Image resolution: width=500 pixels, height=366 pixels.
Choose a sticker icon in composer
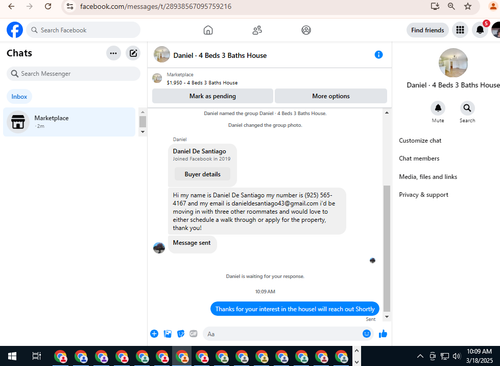pyautogui.click(x=181, y=334)
